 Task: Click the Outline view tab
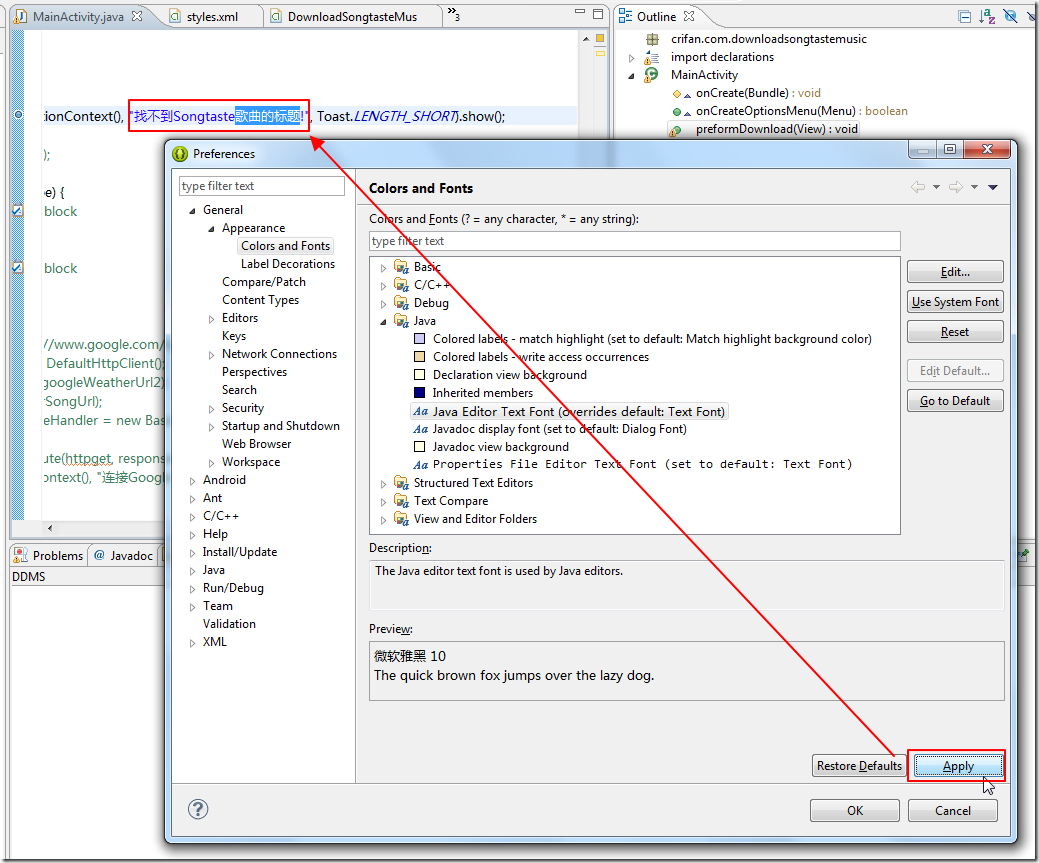pyautogui.click(x=656, y=17)
